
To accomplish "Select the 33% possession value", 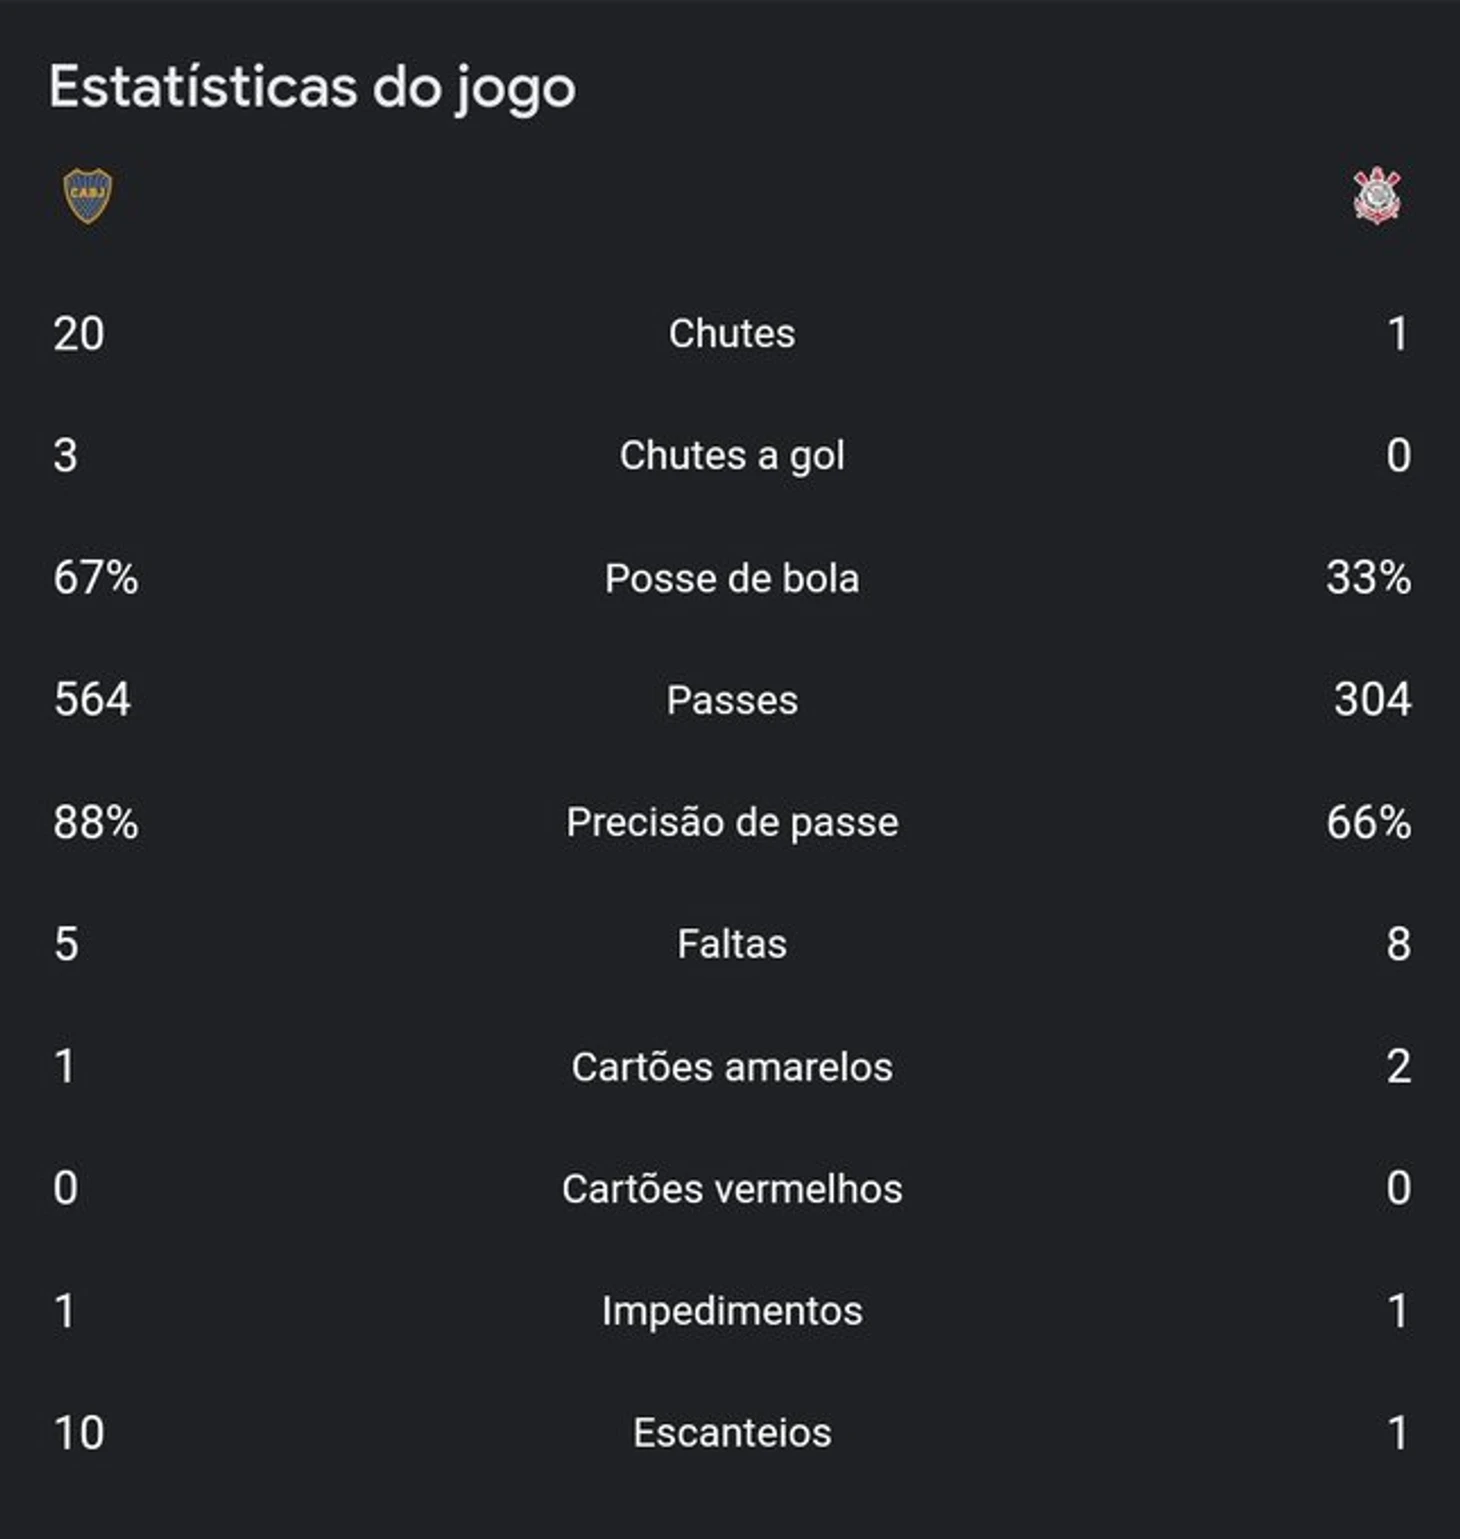I will 1368,578.
